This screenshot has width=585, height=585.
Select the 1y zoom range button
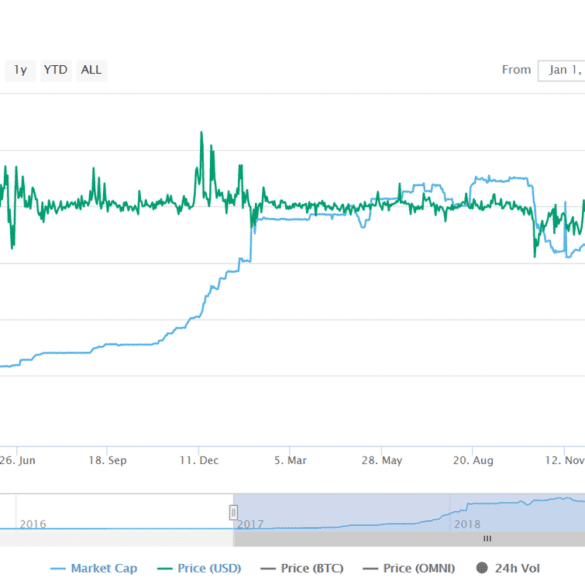tap(20, 70)
